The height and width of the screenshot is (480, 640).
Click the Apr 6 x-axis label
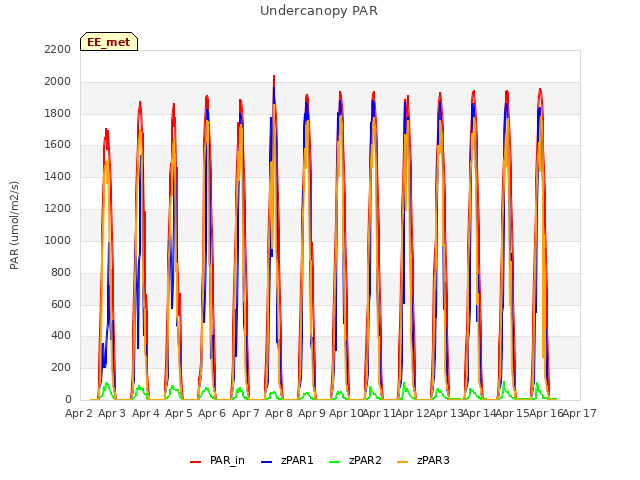pos(212,413)
